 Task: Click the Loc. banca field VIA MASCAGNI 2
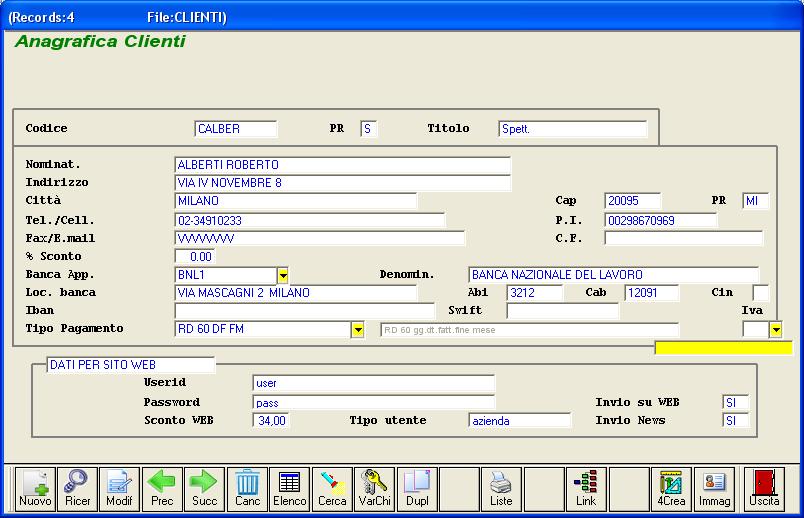[x=296, y=293]
